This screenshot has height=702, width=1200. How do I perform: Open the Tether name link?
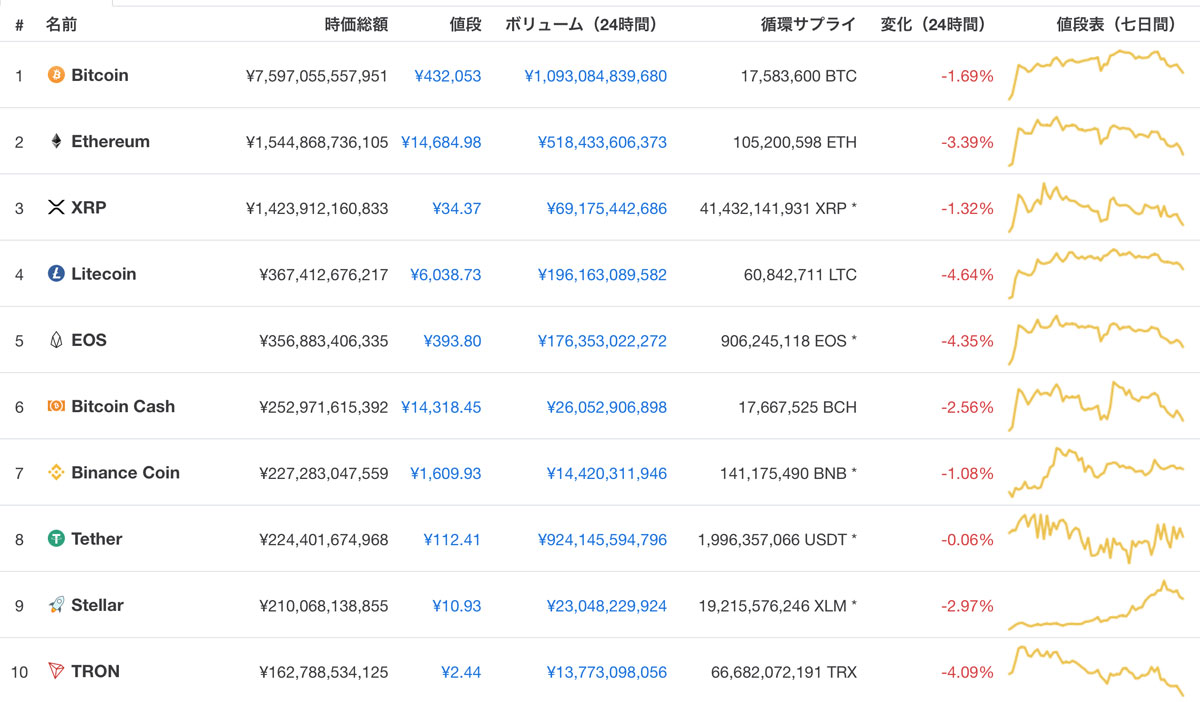(x=97, y=539)
